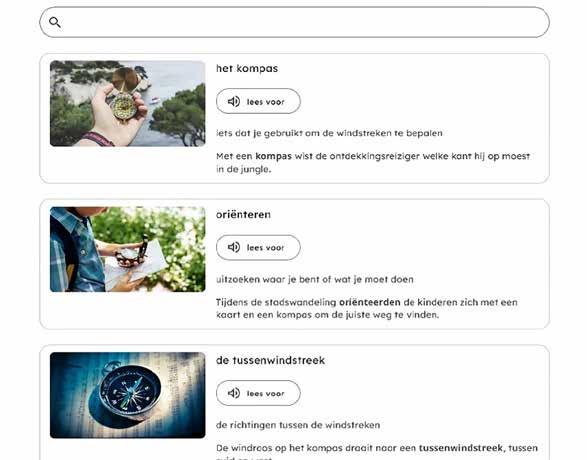Click speaker icon for oriënteren

click(x=234, y=247)
